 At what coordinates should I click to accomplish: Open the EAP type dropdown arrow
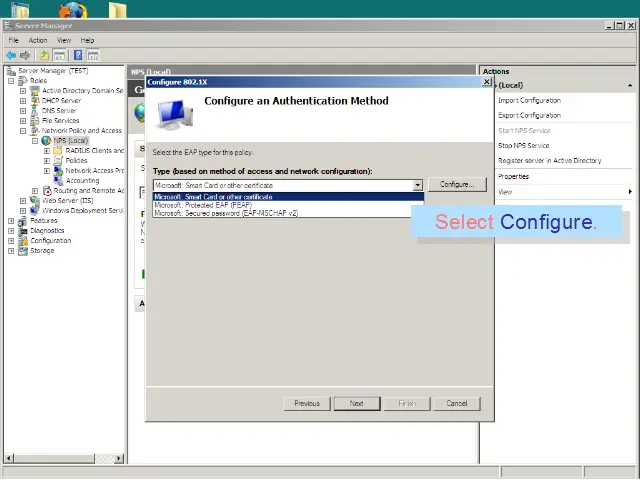[x=417, y=185]
